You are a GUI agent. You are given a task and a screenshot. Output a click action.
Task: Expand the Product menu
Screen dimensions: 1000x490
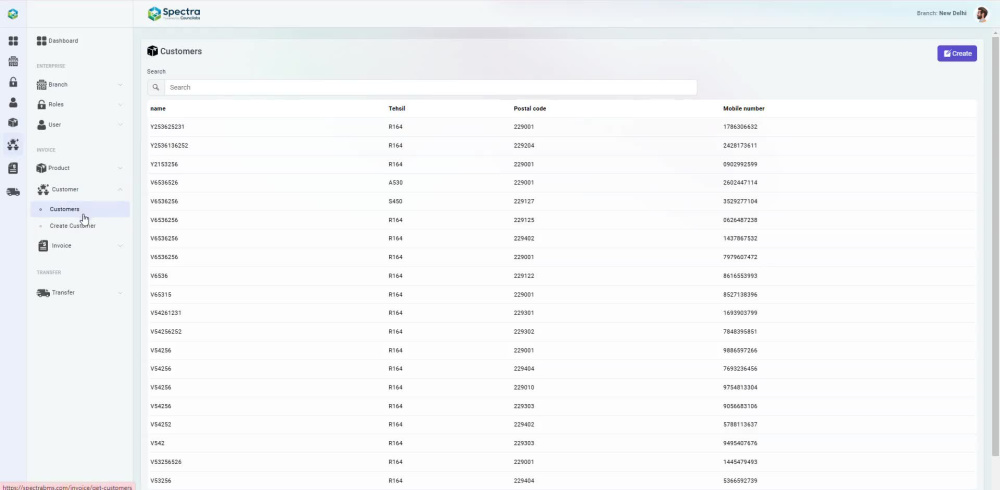[80, 168]
